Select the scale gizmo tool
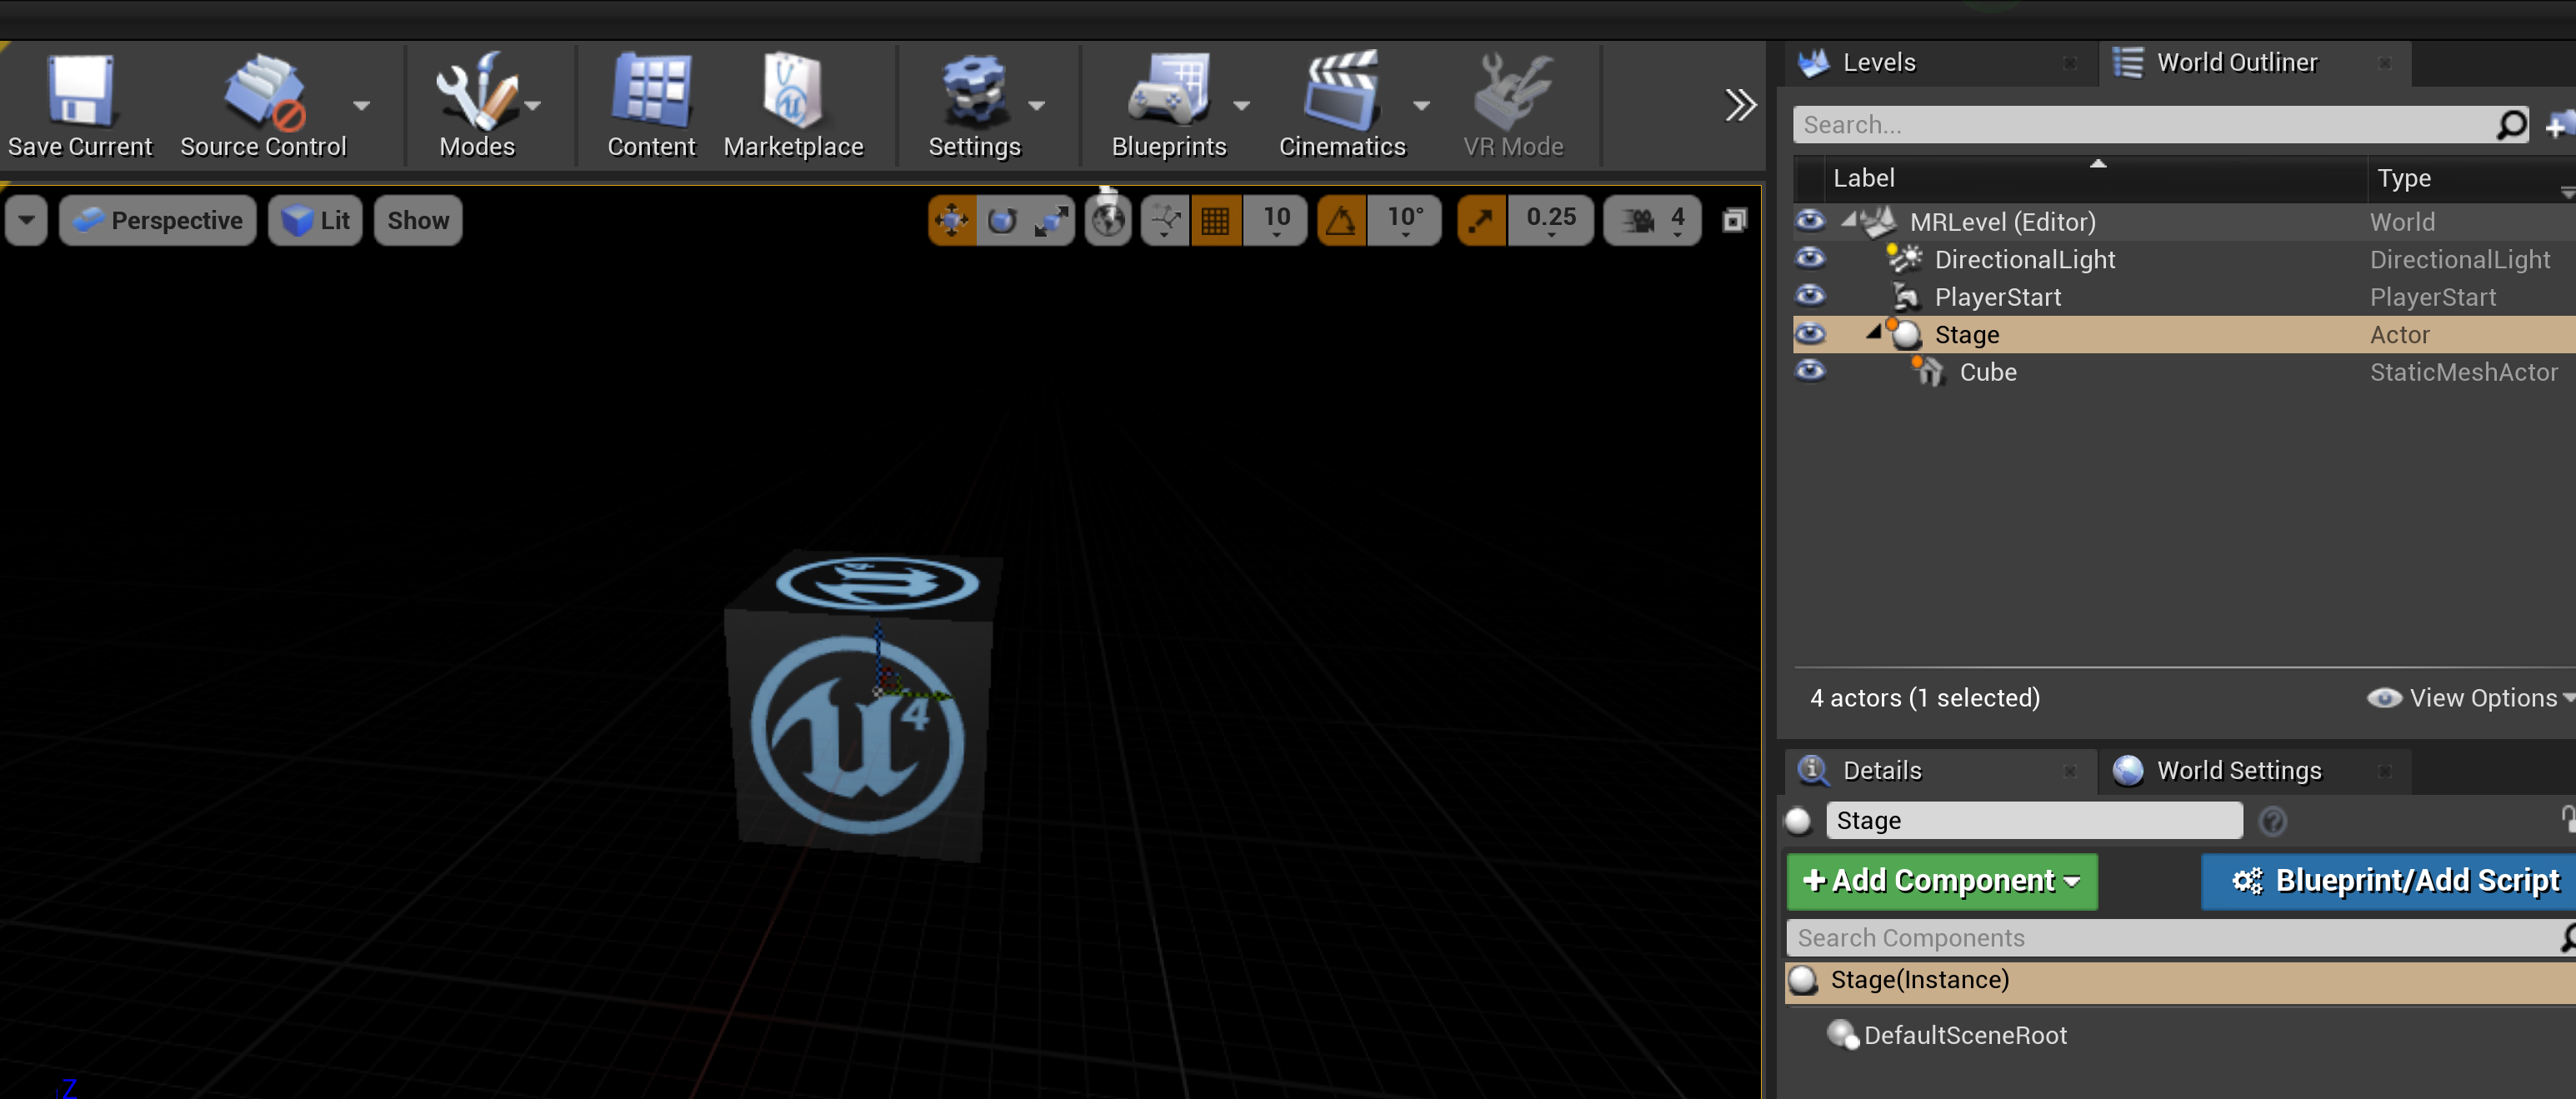This screenshot has height=1099, width=2576. [x=1050, y=220]
